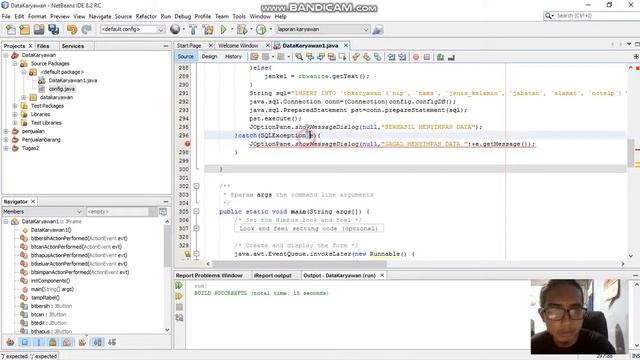Select config.java in project tree
640x360 pixels.
point(62,89)
